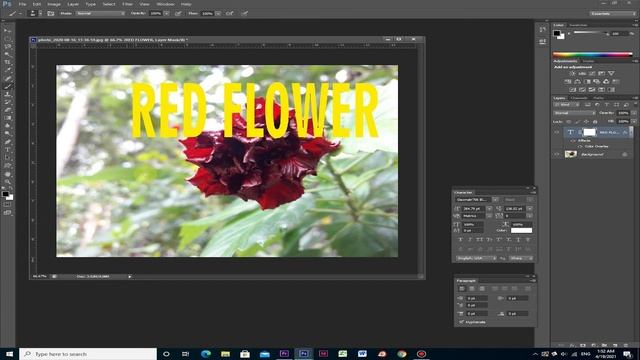Select the Clone Stamp tool
Viewport: 640px width, 360px height.
7,94
